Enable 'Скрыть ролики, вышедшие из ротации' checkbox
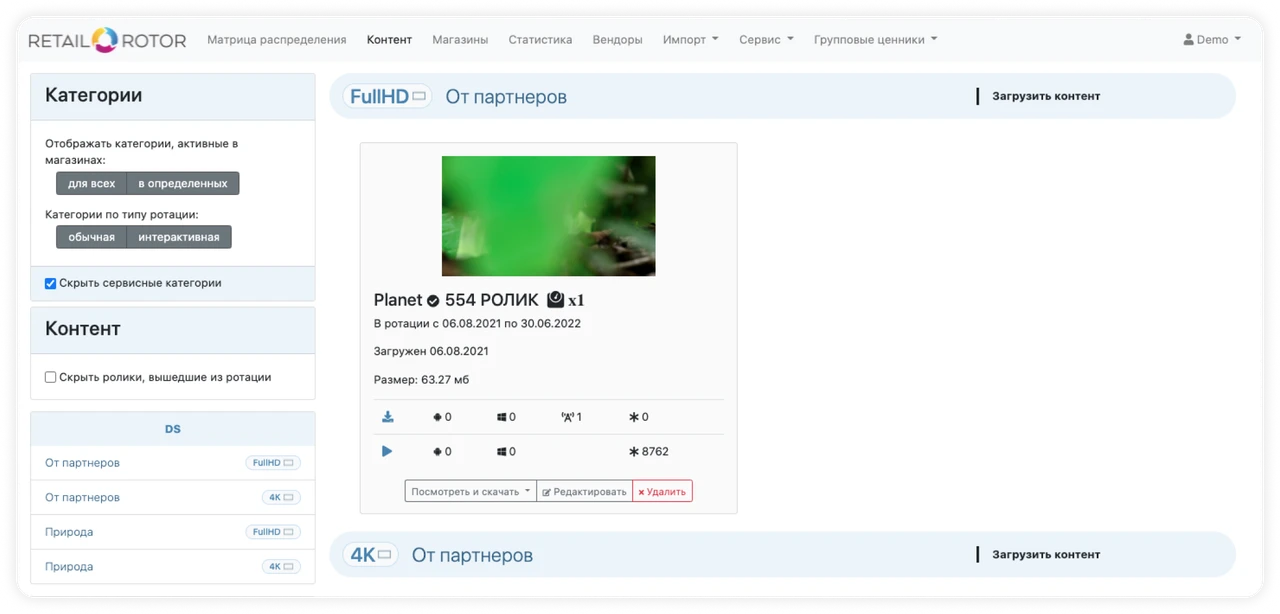 tap(51, 377)
